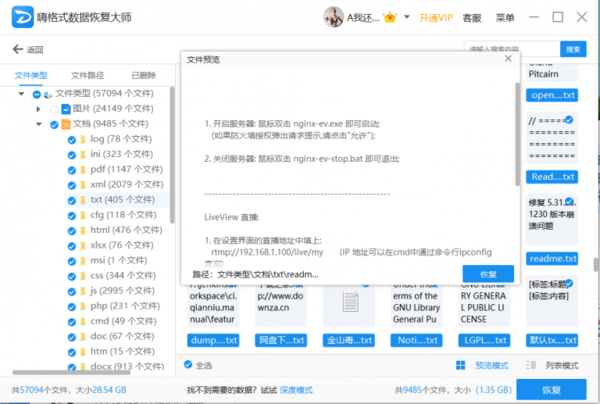Check the 图片 category checkbox
This screenshot has width=600, height=404.
[x=54, y=108]
